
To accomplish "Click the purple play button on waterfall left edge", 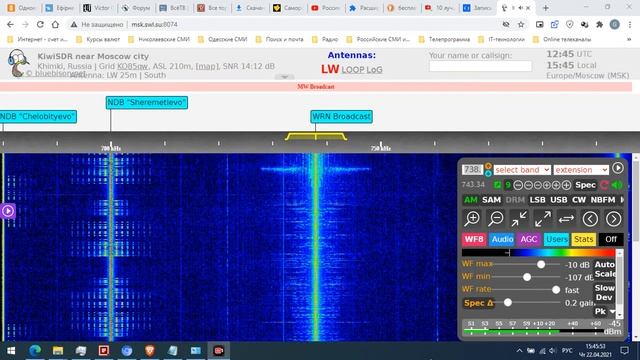I will click(8, 211).
